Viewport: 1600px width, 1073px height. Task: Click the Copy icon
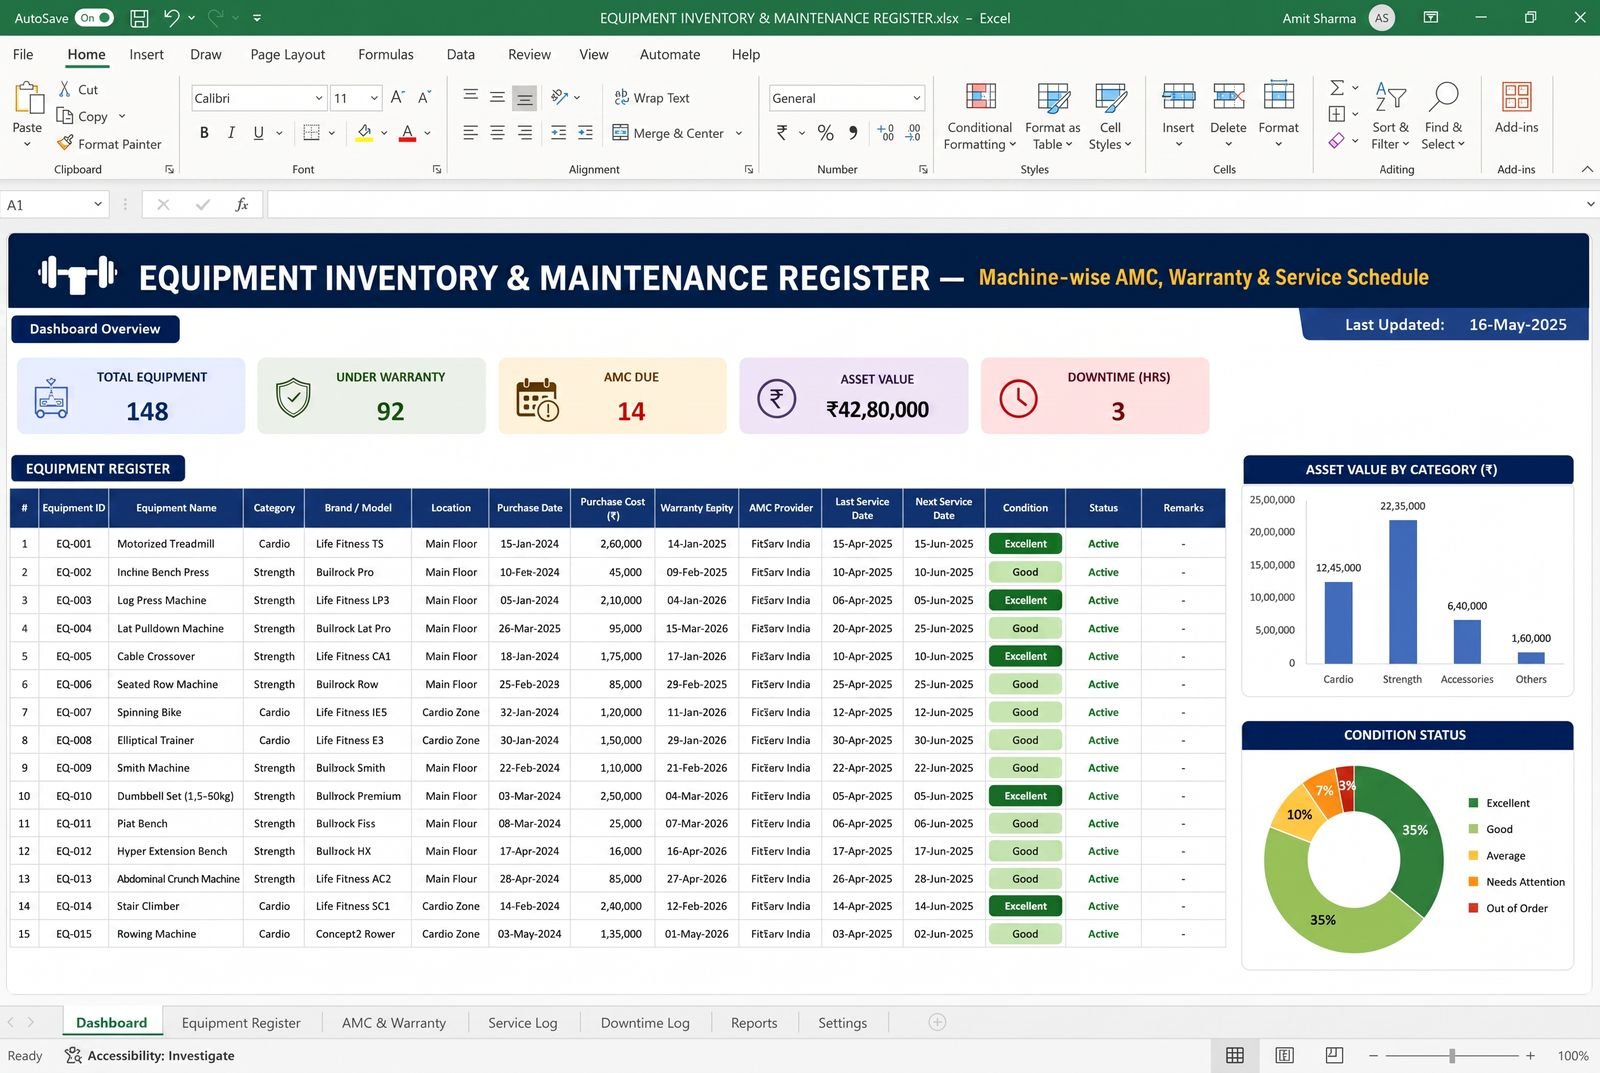65,116
